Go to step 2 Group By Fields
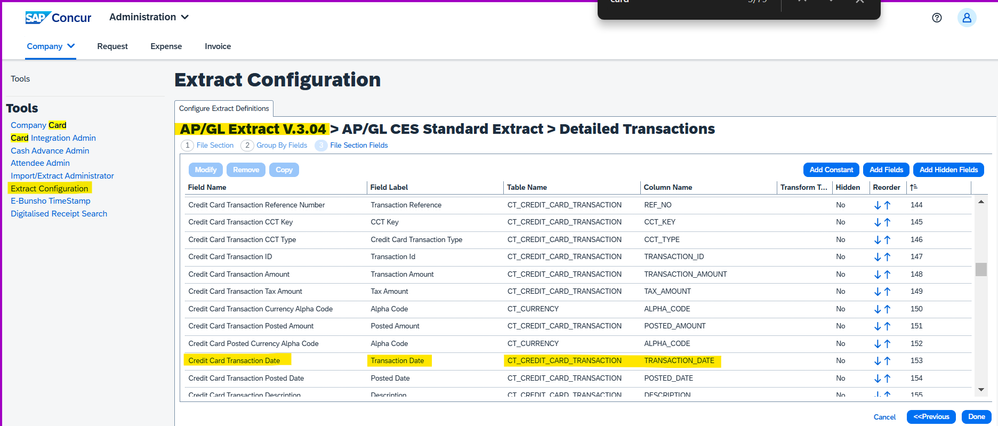 274,145
